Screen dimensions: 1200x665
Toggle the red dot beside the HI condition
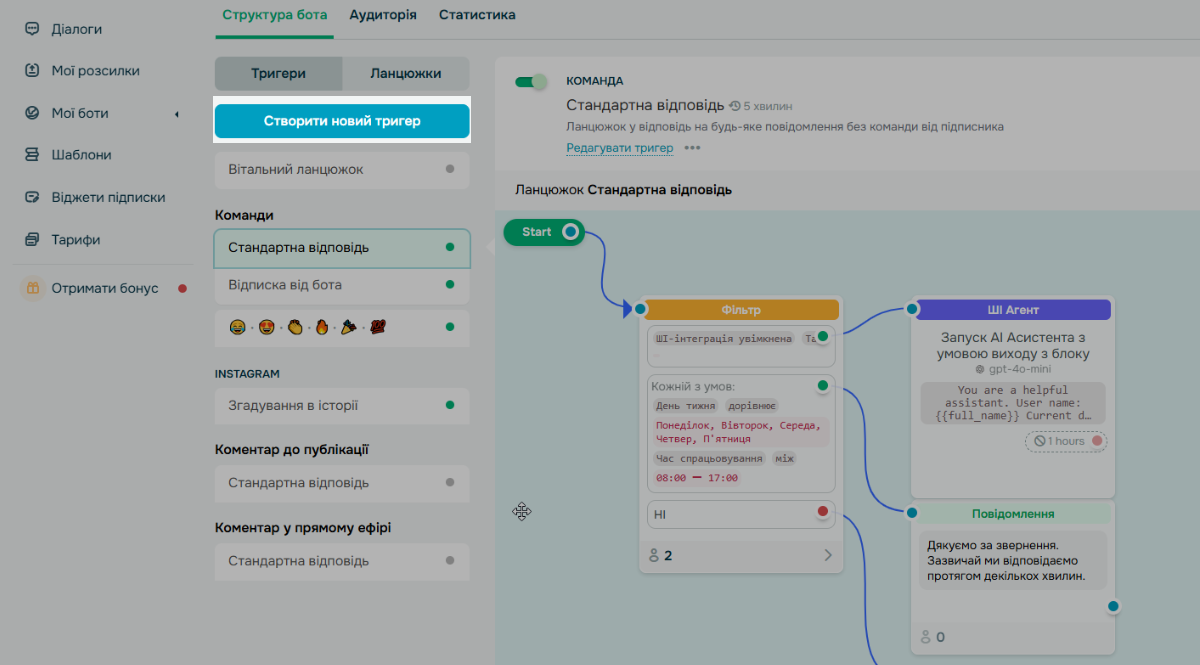[x=825, y=513]
